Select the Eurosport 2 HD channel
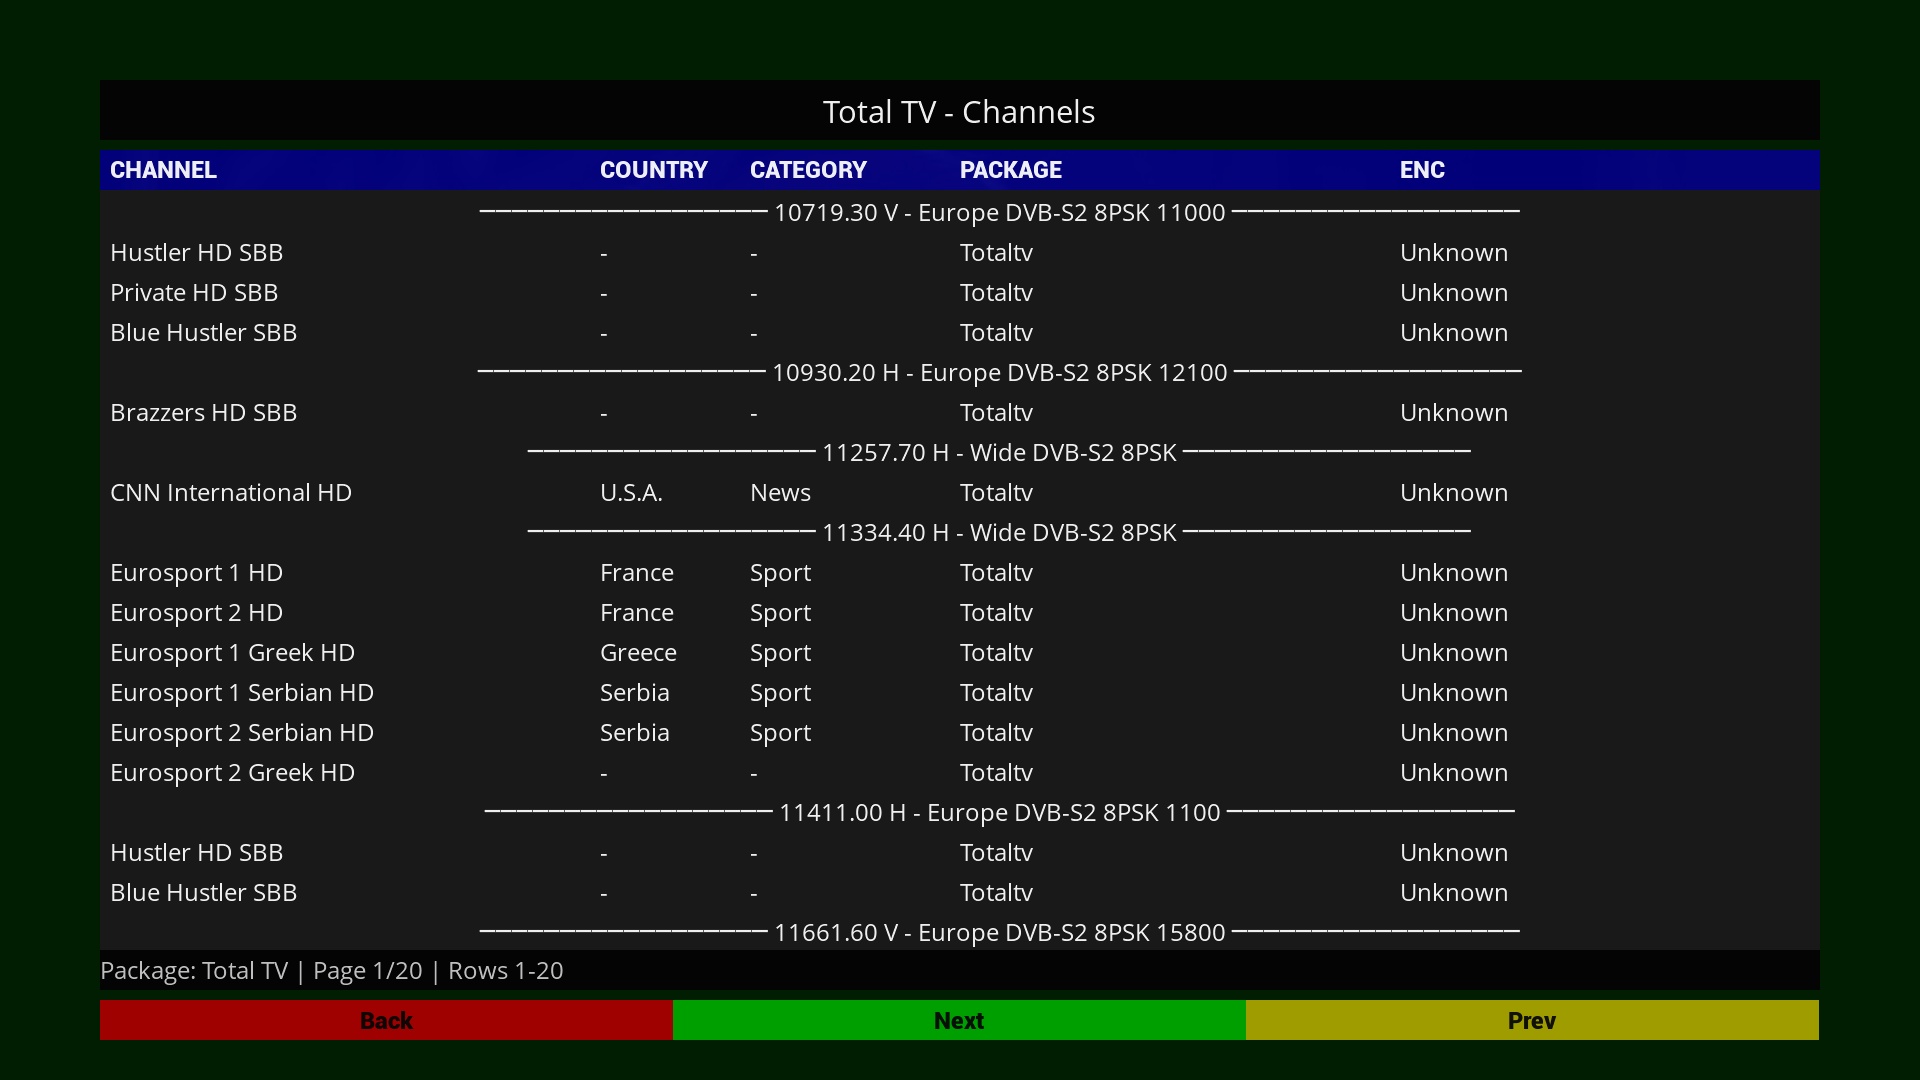This screenshot has width=1920, height=1080. coord(960,612)
